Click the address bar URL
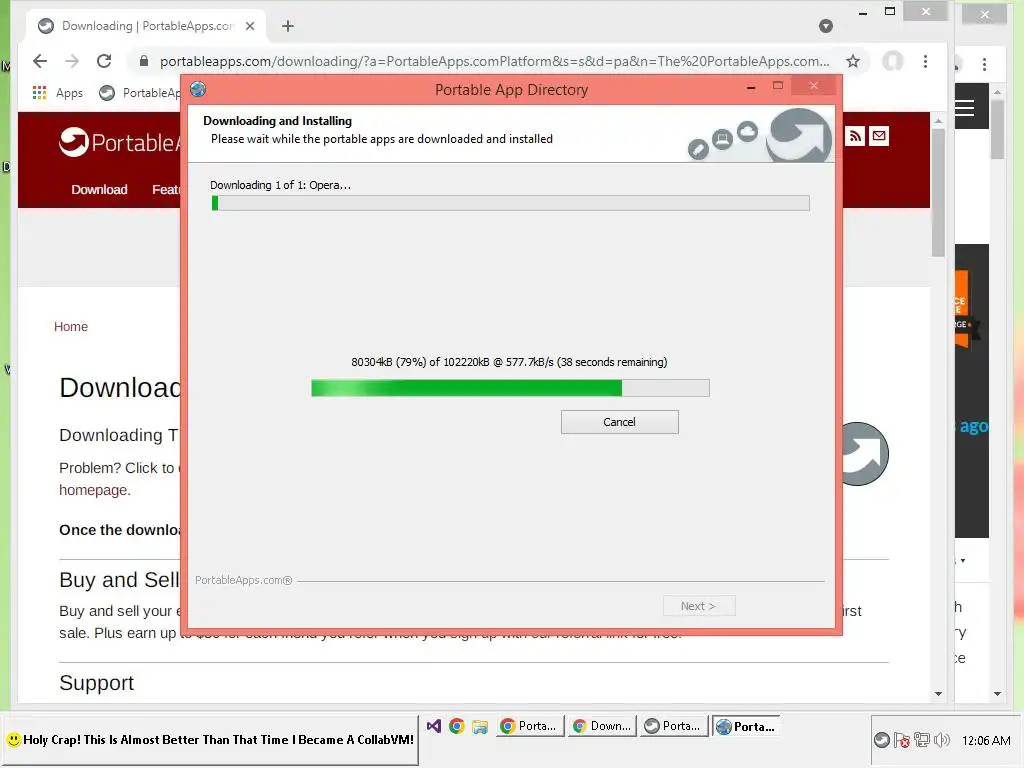Viewport: 1024px width, 768px height. tap(494, 61)
